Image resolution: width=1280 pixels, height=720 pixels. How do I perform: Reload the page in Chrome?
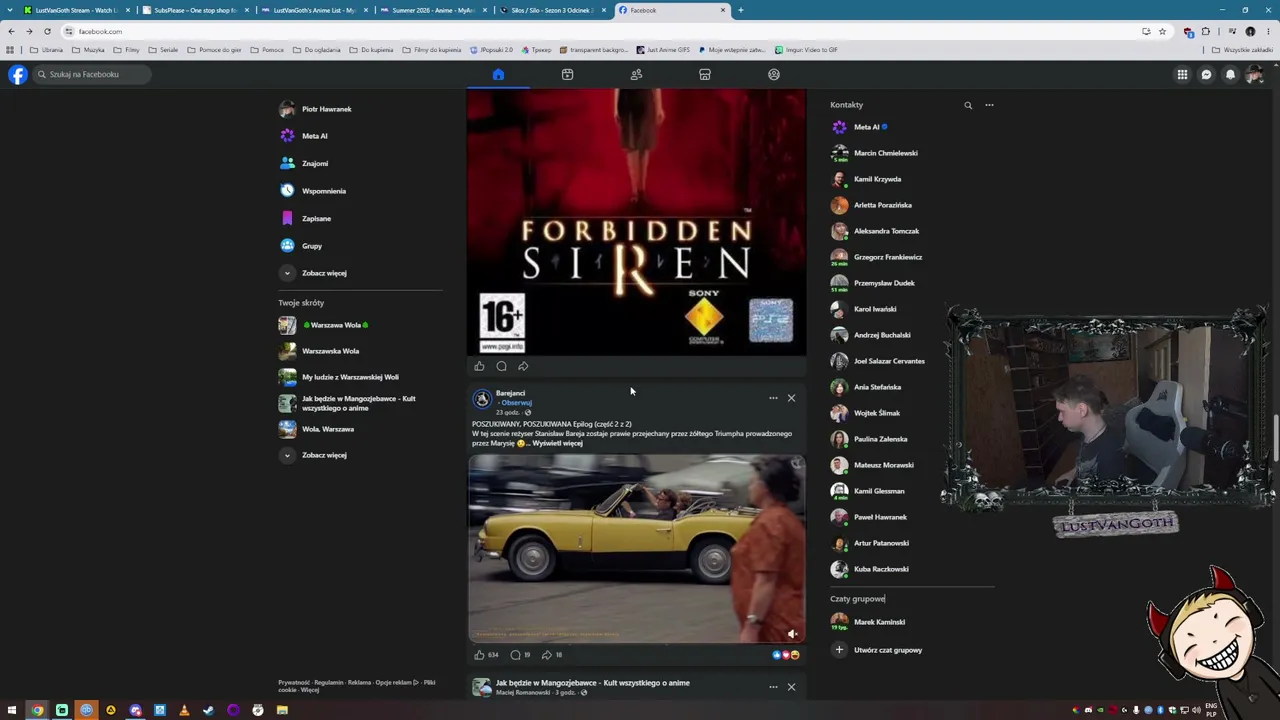coord(47,31)
